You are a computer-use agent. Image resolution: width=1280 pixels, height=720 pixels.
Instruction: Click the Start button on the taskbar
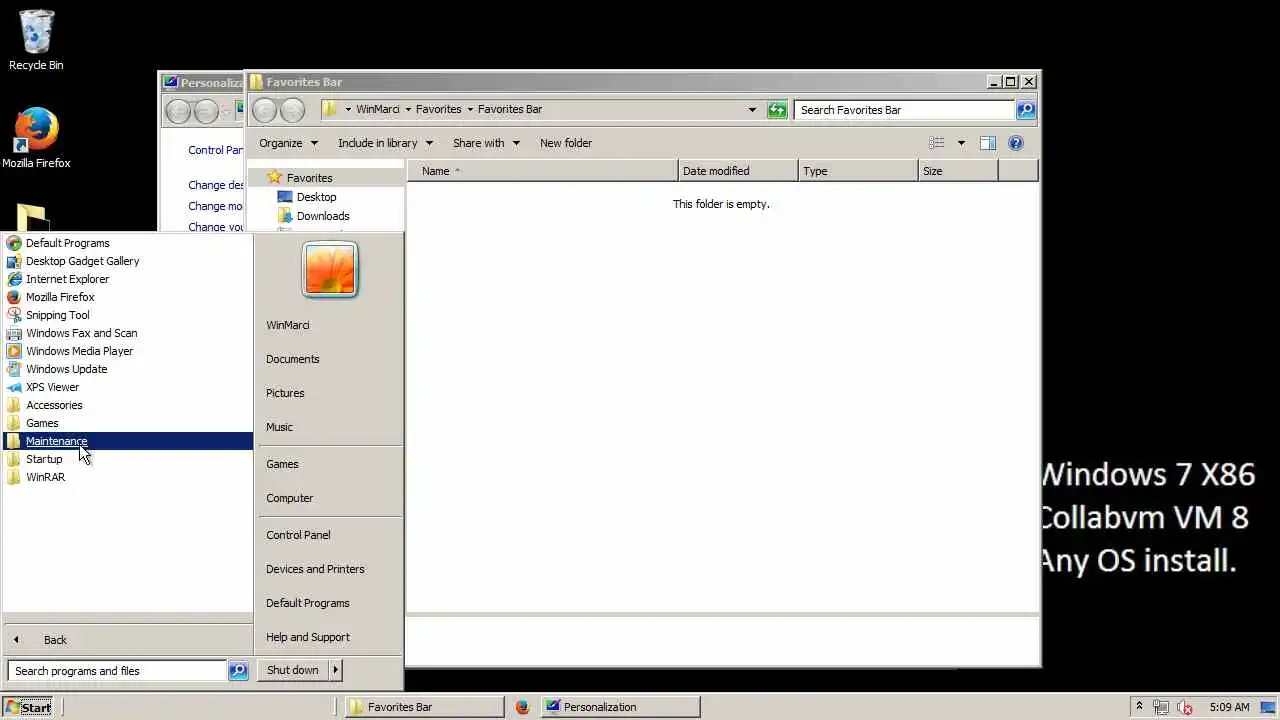(x=28, y=707)
